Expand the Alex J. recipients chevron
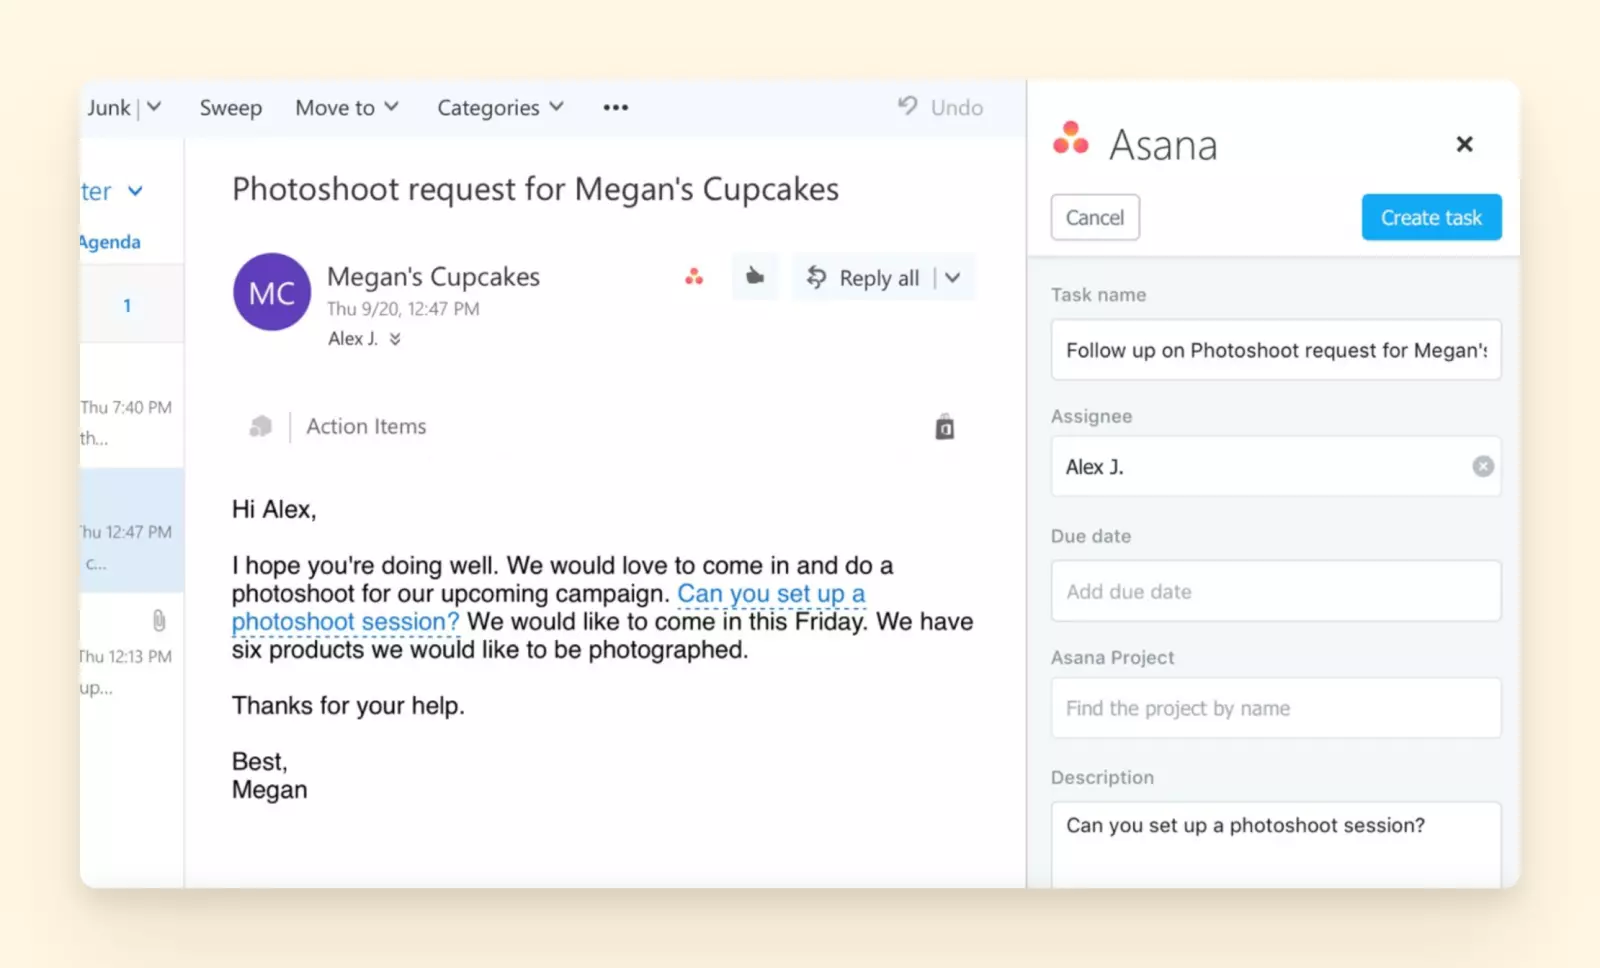The image size is (1600, 968). click(395, 339)
